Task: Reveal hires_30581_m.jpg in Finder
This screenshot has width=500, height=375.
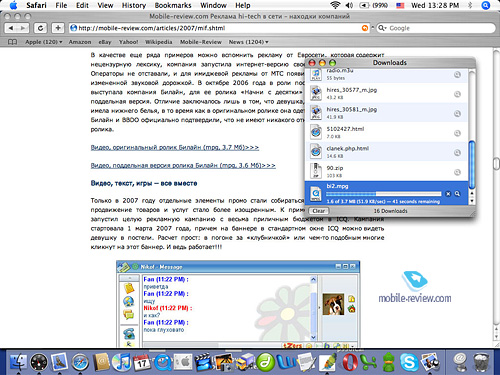Action: tap(457, 113)
